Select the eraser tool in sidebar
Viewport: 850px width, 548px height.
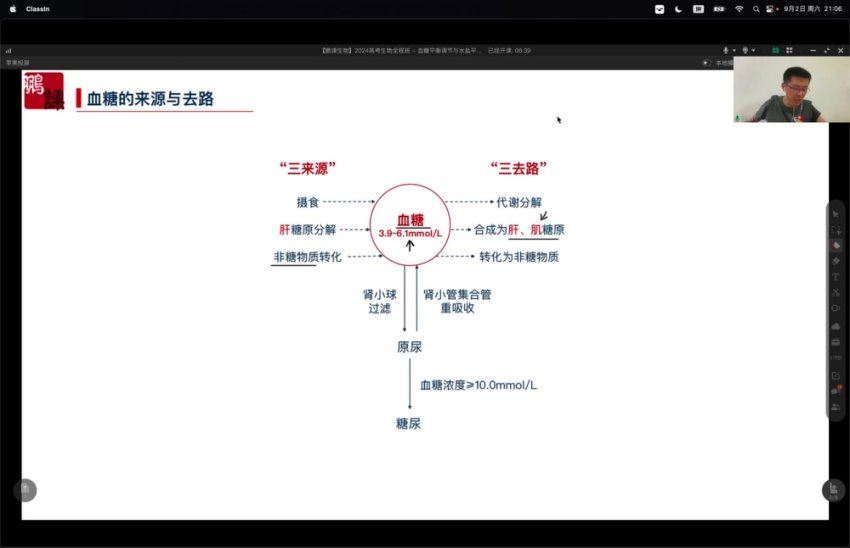coord(836,260)
